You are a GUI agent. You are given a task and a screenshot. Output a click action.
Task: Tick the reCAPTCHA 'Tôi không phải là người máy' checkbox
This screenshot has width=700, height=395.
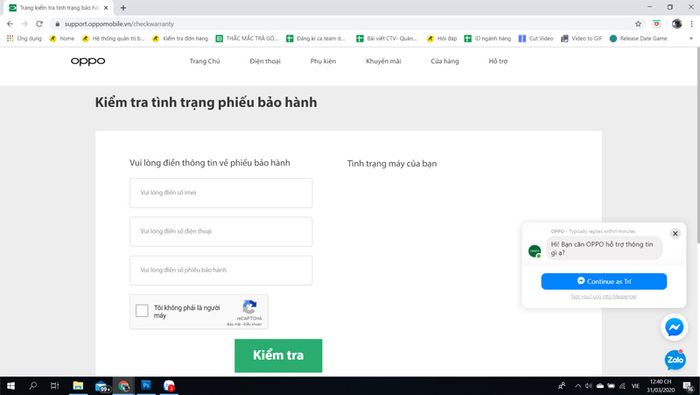click(x=142, y=311)
